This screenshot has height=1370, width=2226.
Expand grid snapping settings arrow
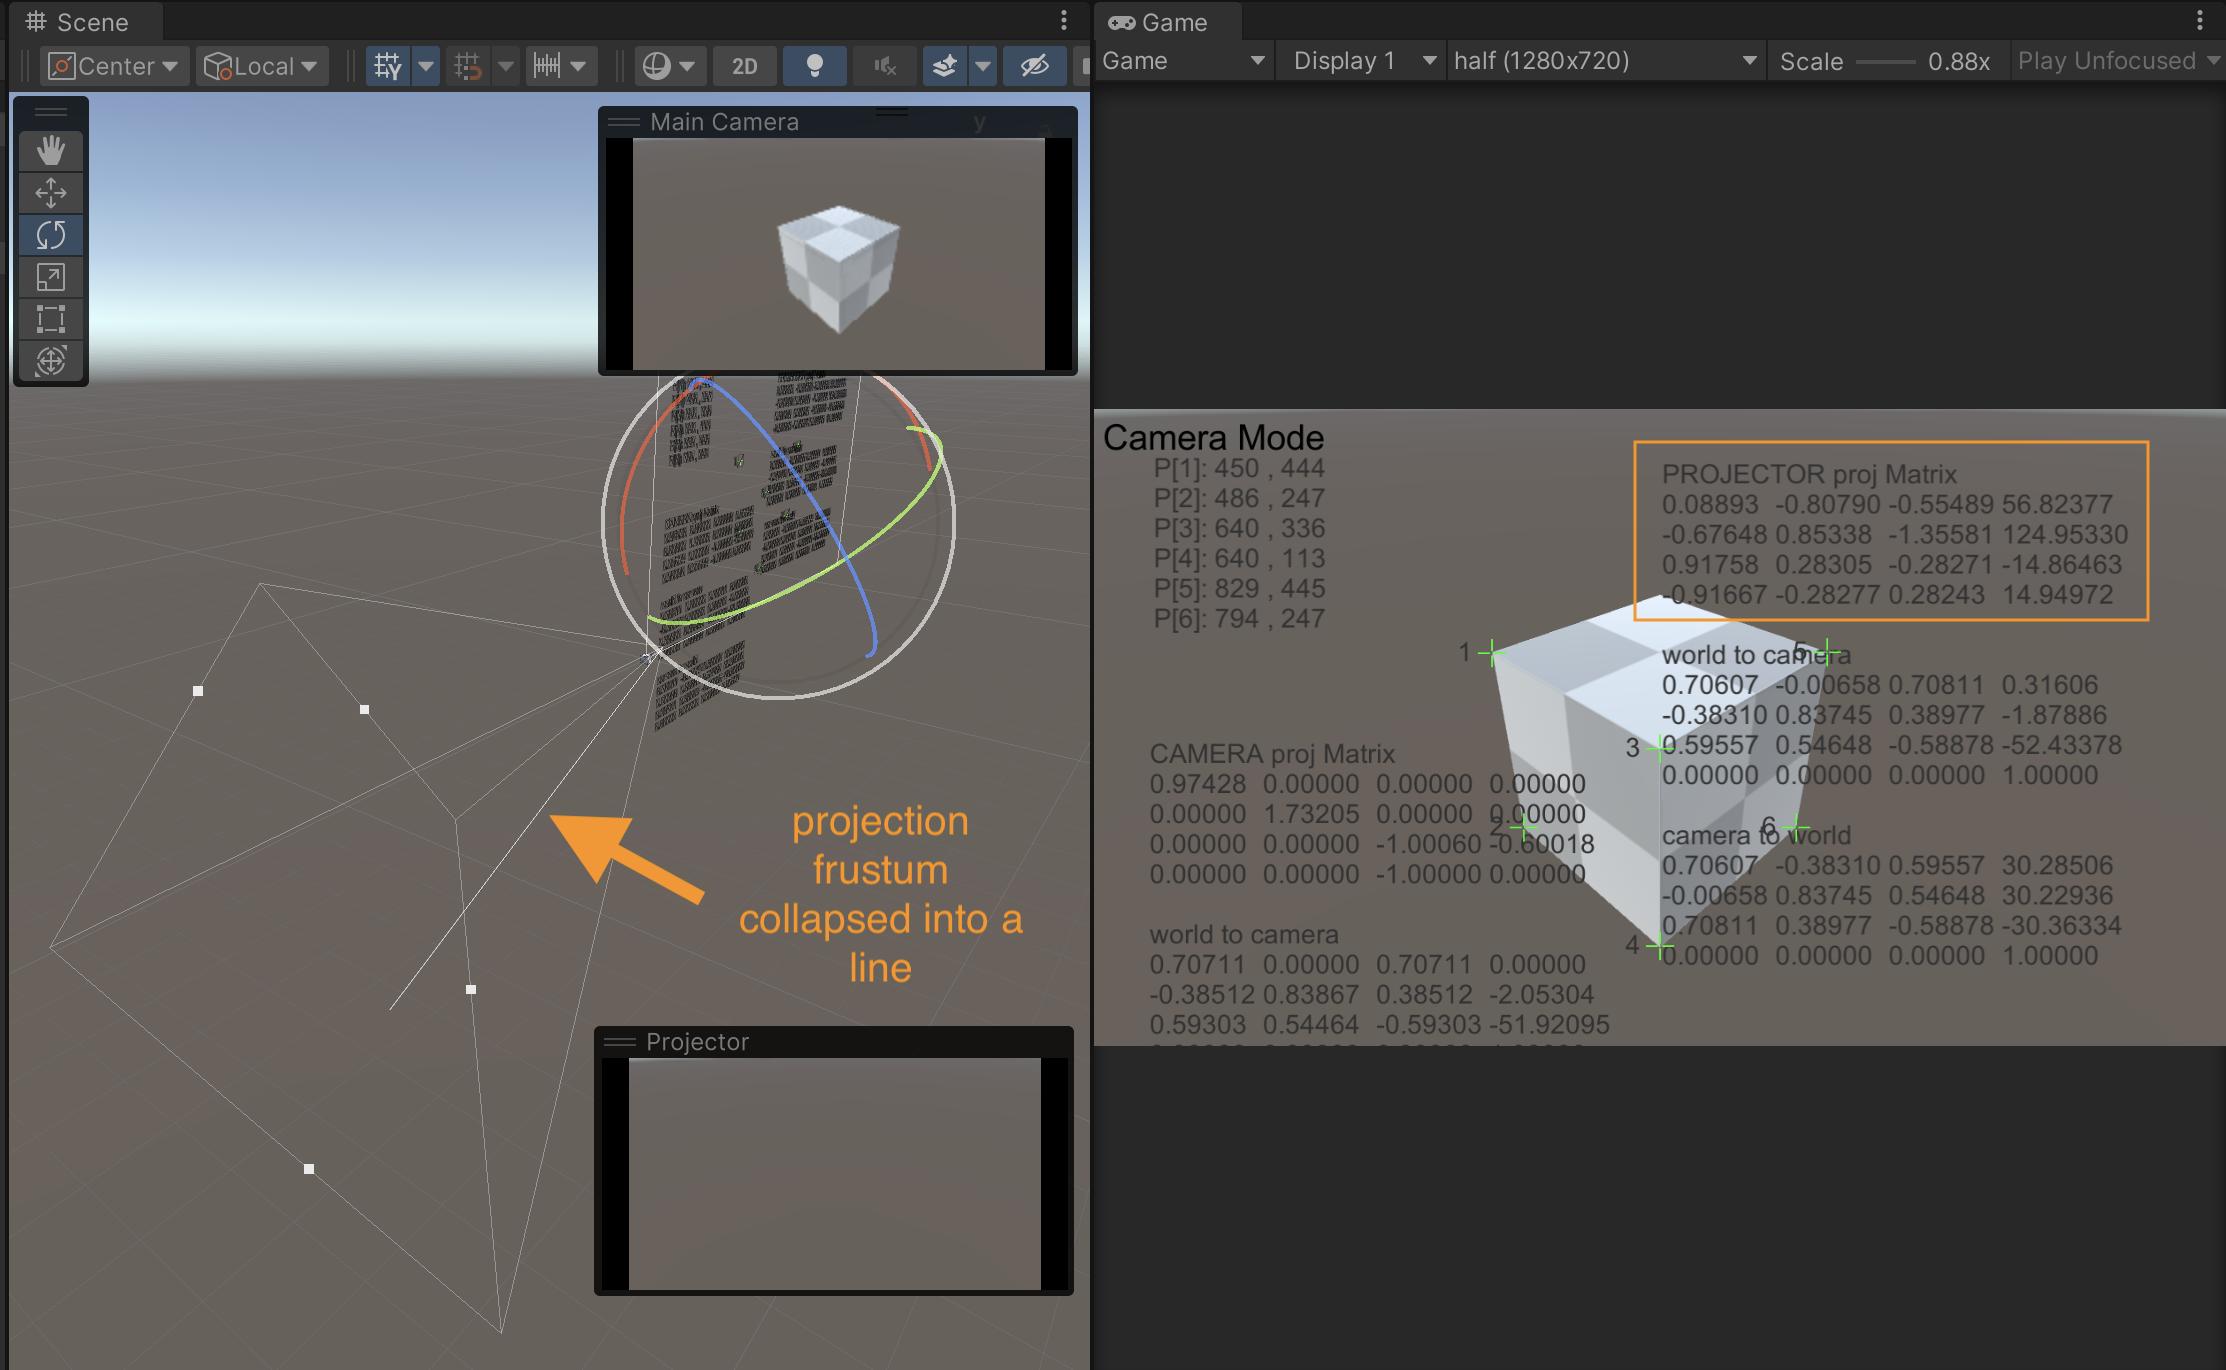pos(506,66)
